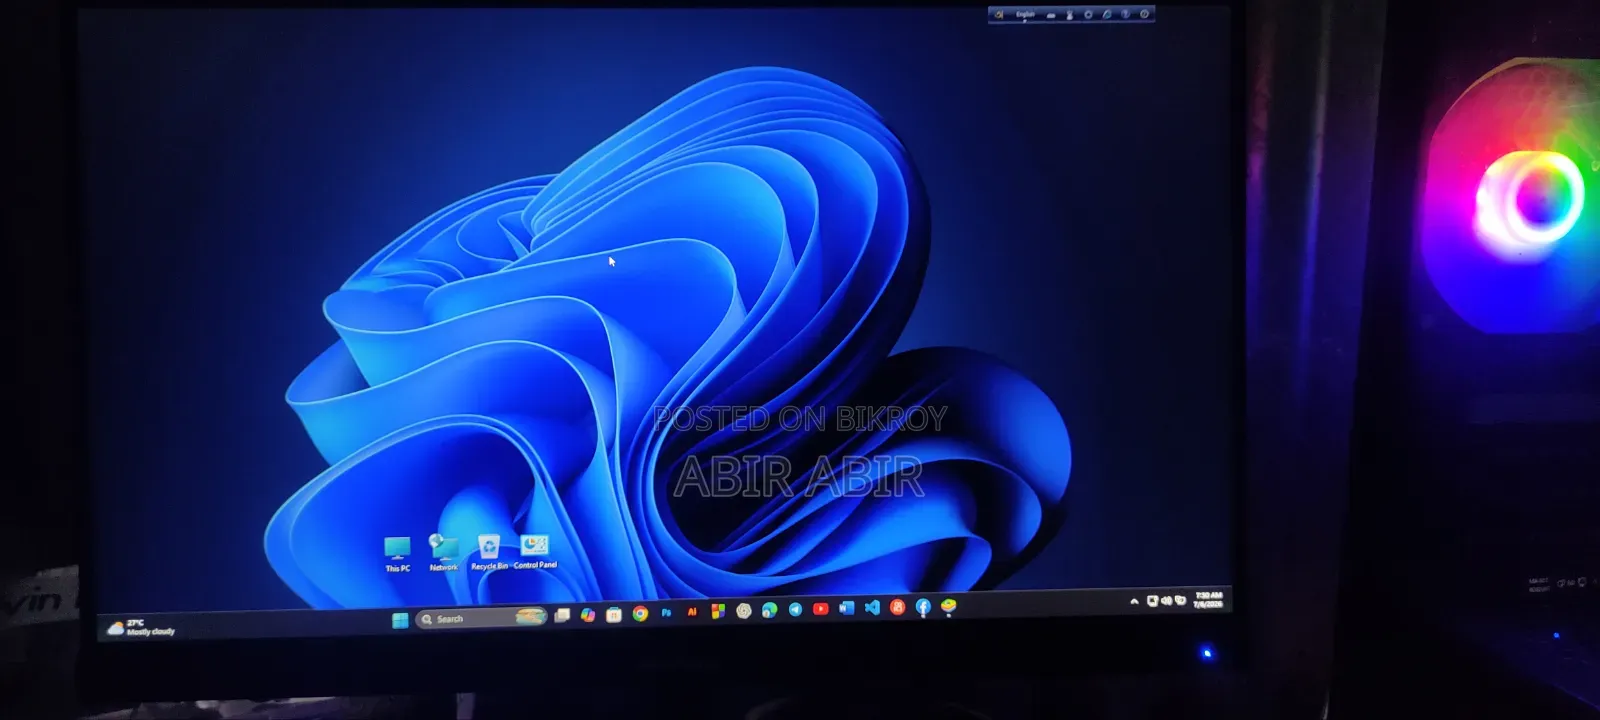Click the settings gear in top toolbar
Image resolution: width=1600 pixels, height=720 pixels.
(x=1088, y=14)
